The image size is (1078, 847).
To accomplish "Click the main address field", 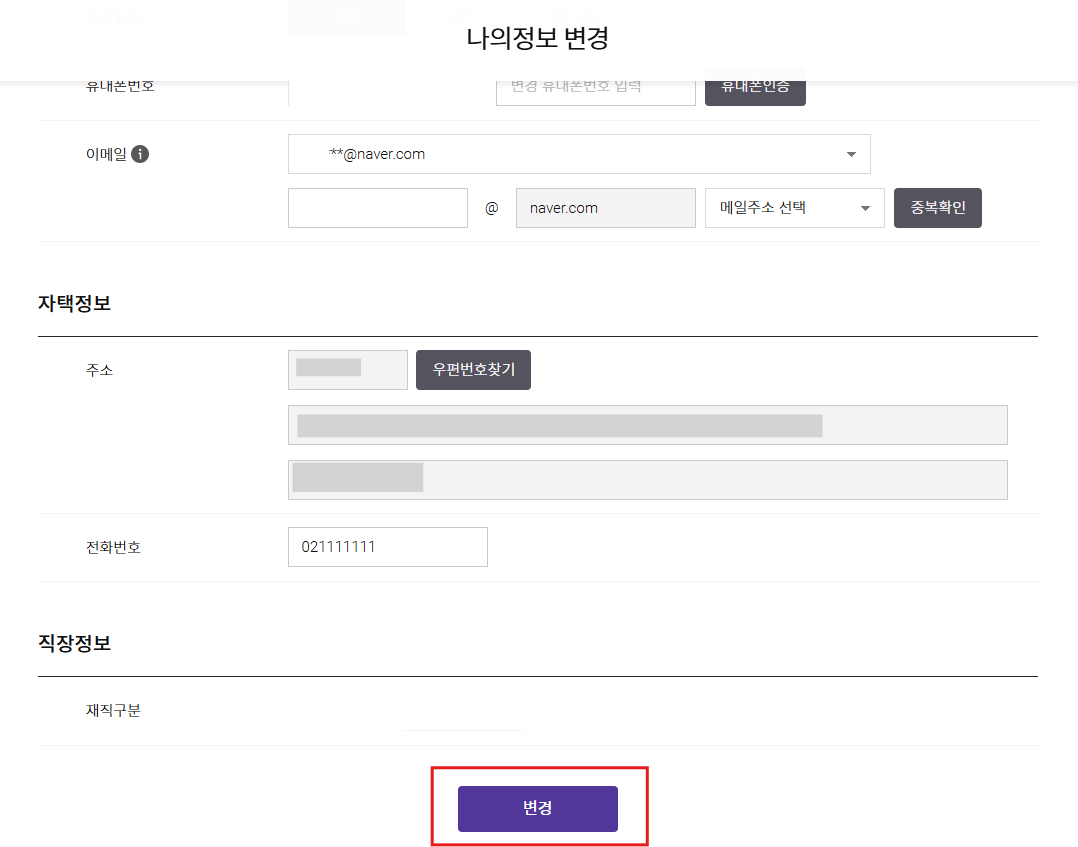I will 648,425.
